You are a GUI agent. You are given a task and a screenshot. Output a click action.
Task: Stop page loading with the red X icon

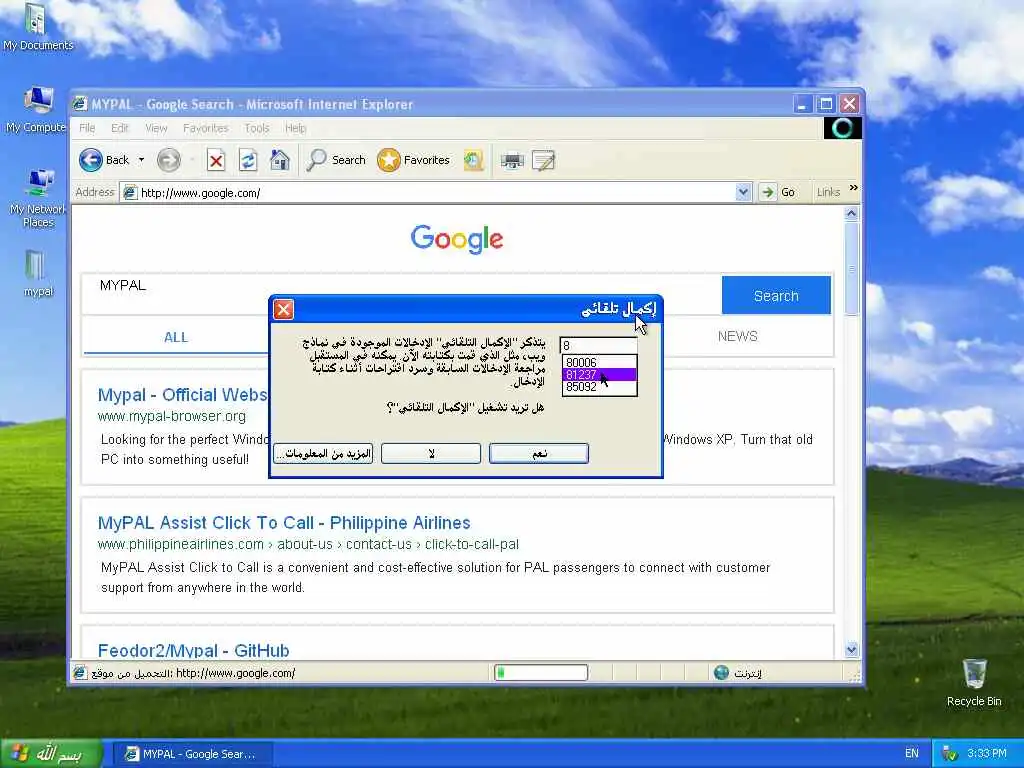[x=216, y=160]
